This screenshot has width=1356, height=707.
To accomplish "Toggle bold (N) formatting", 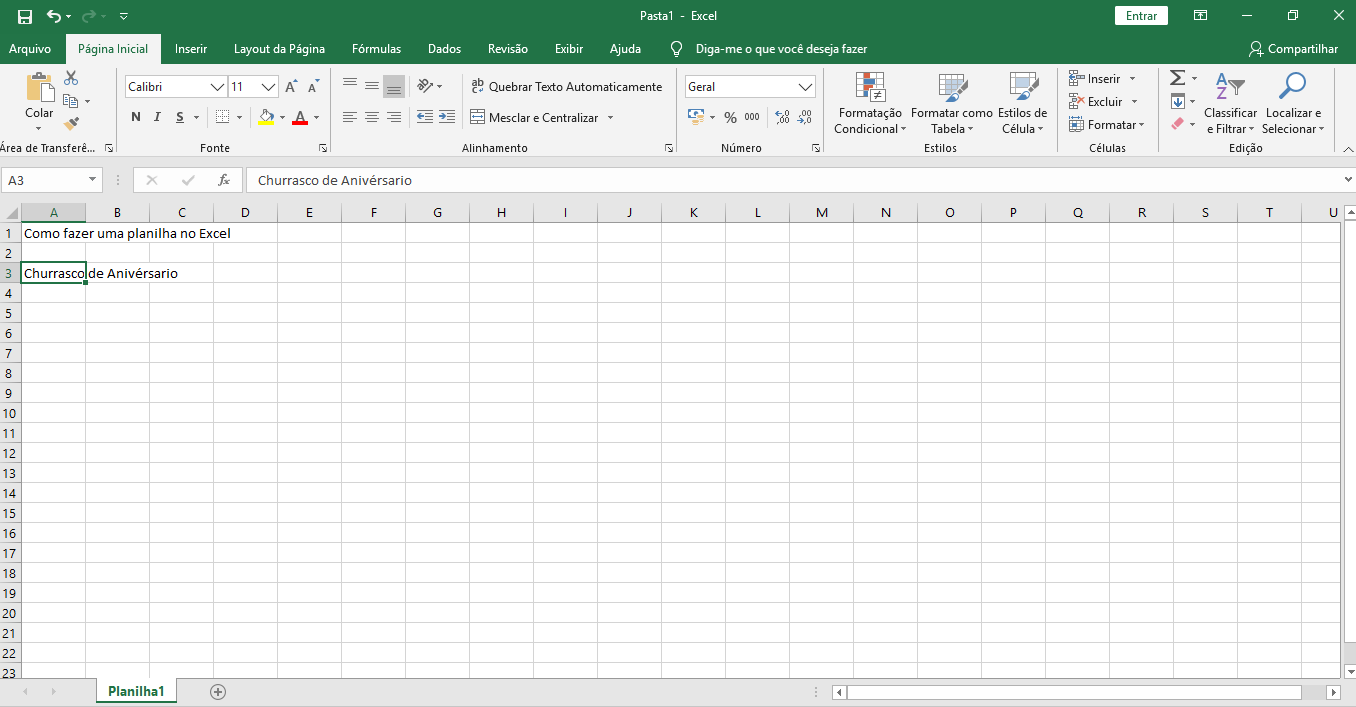I will [136, 117].
